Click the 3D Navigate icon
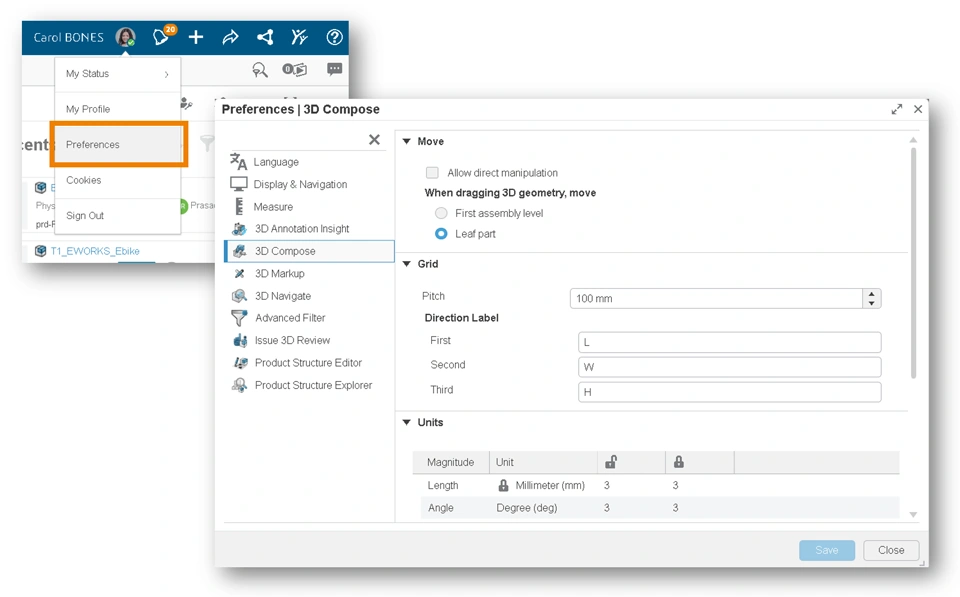The height and width of the screenshot is (597, 960). point(239,296)
